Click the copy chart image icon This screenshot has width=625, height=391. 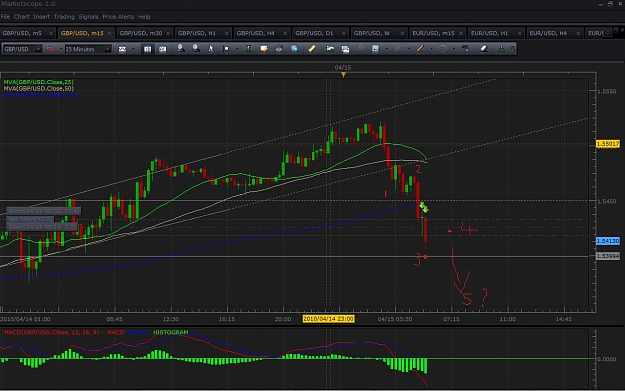(x=345, y=49)
